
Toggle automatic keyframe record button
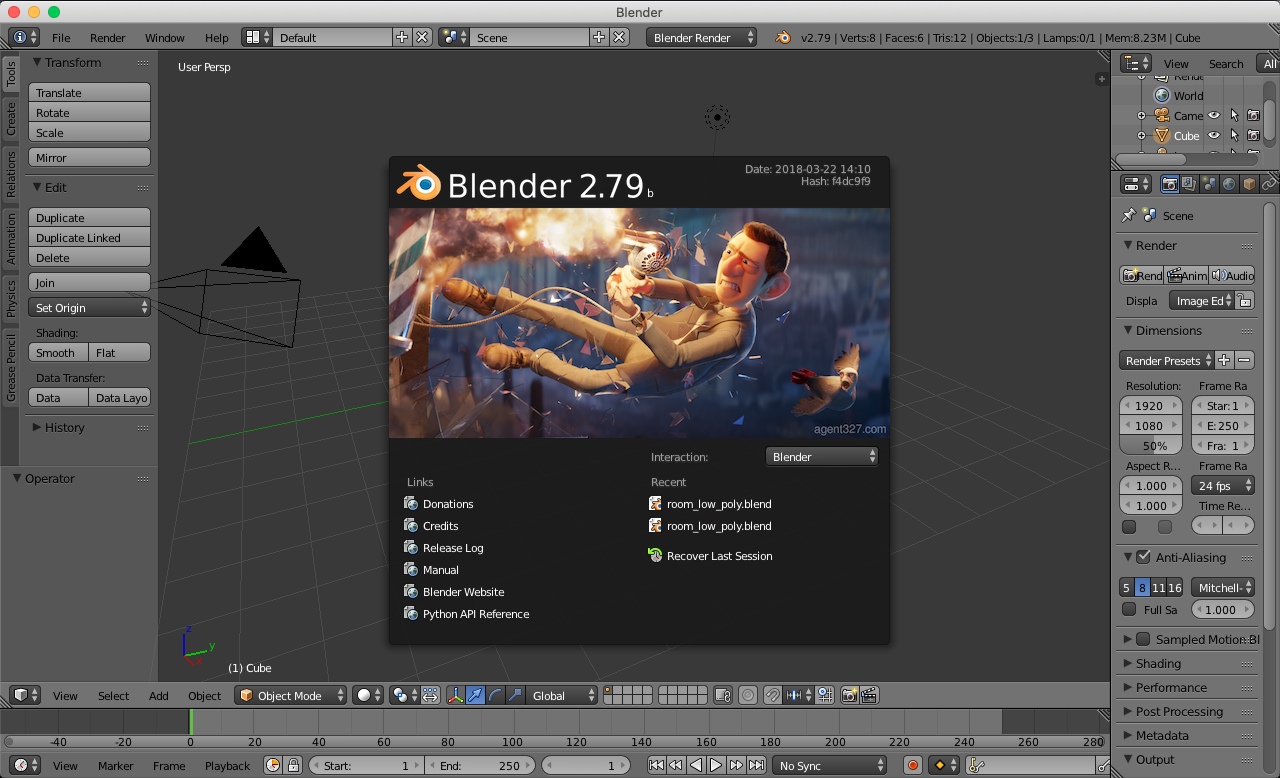click(912, 765)
